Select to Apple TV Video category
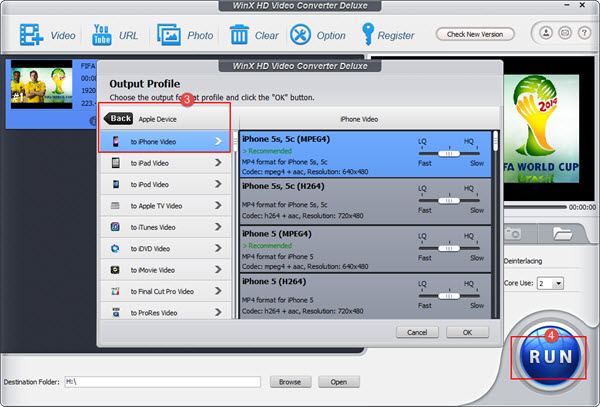The width and height of the screenshot is (600, 407). pyautogui.click(x=166, y=206)
